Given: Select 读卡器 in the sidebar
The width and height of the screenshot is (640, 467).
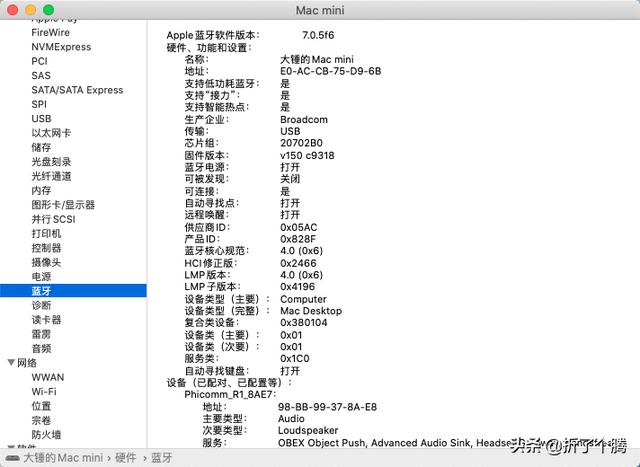Looking at the screenshot, I should click(46, 320).
